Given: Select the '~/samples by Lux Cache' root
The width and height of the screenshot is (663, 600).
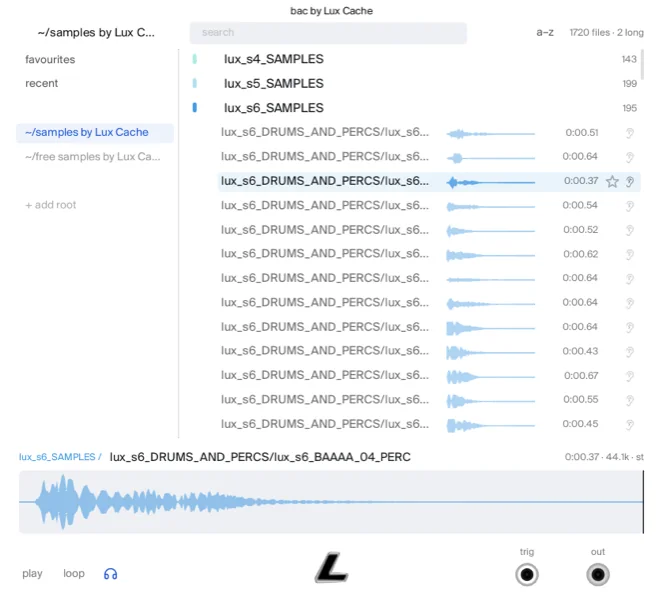Looking at the screenshot, I should click(95, 133).
